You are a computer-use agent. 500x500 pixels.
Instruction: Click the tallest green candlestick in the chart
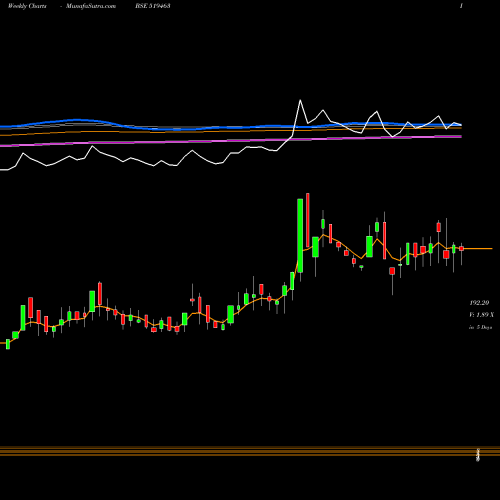coord(300,236)
